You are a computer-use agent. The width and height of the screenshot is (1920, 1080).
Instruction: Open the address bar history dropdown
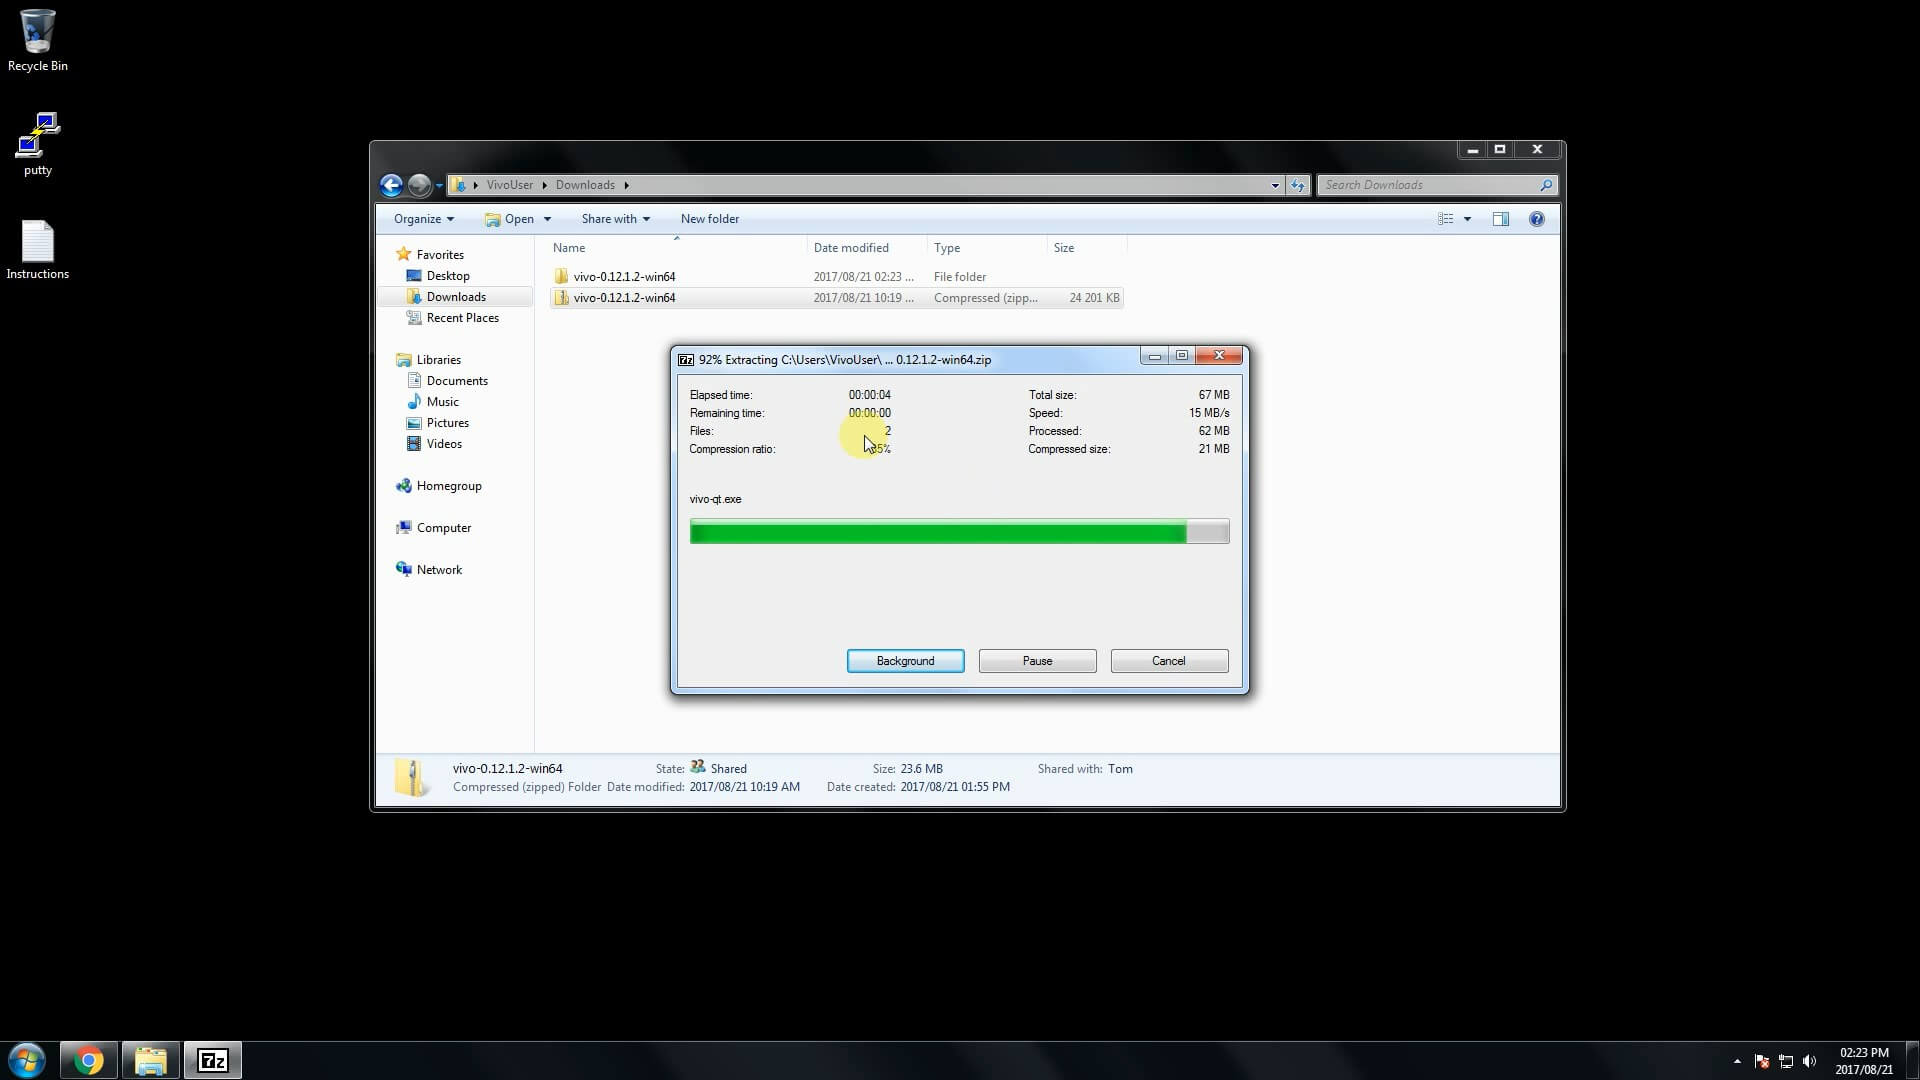click(1274, 185)
